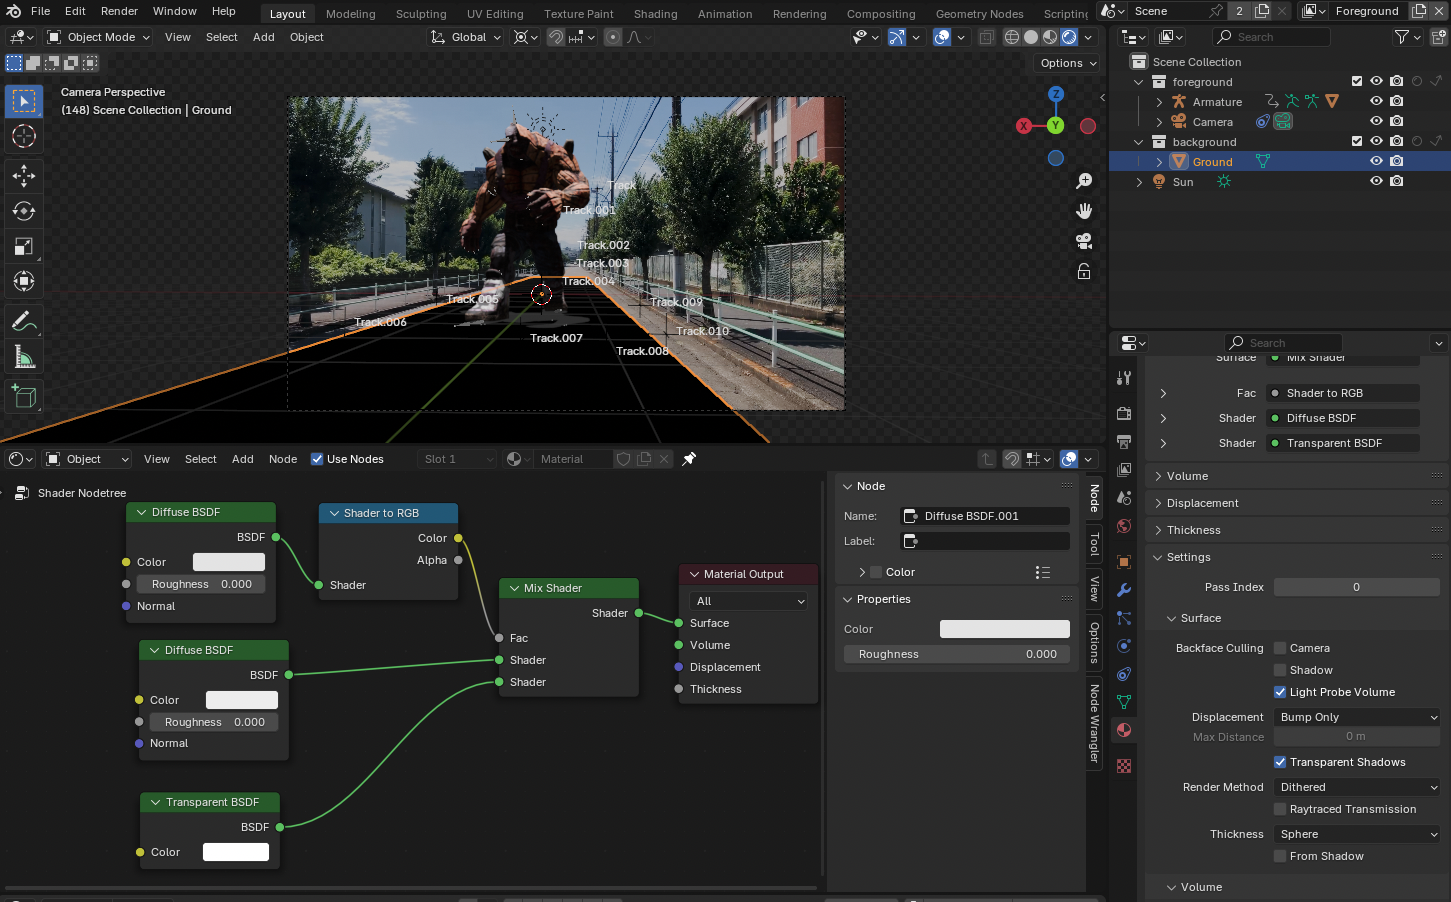Select the Measure tool
Viewport: 1451px width, 902px height.
pos(24,357)
